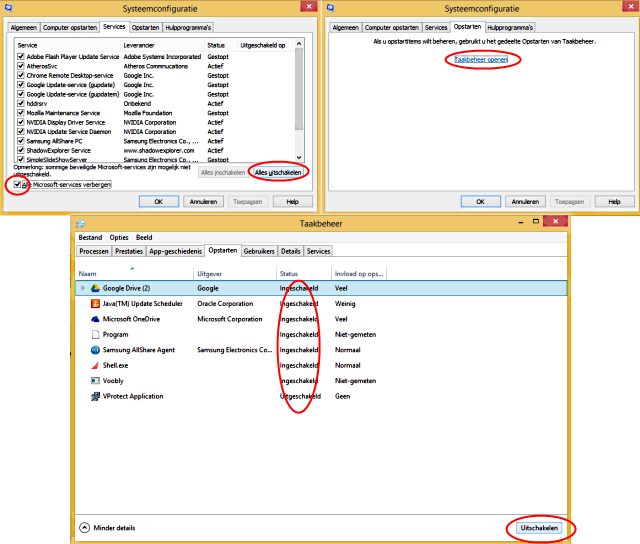This screenshot has height=544, width=640.
Task: Open Computer opstarten tab in left window
Action: [70, 28]
